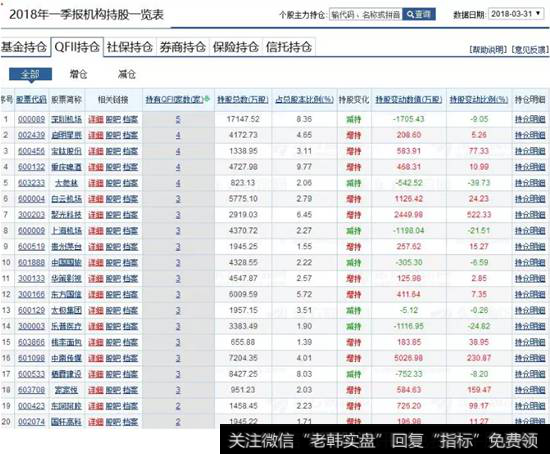550x454 pixels.
Task: Open 持仓明细 for row 600519
Action: [x=530, y=247]
